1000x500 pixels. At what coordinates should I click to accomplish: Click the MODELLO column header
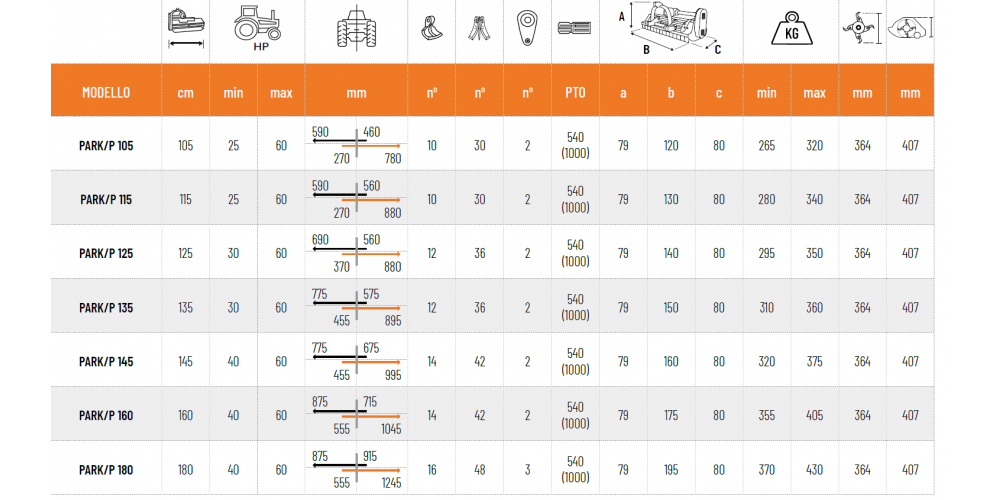click(x=106, y=93)
